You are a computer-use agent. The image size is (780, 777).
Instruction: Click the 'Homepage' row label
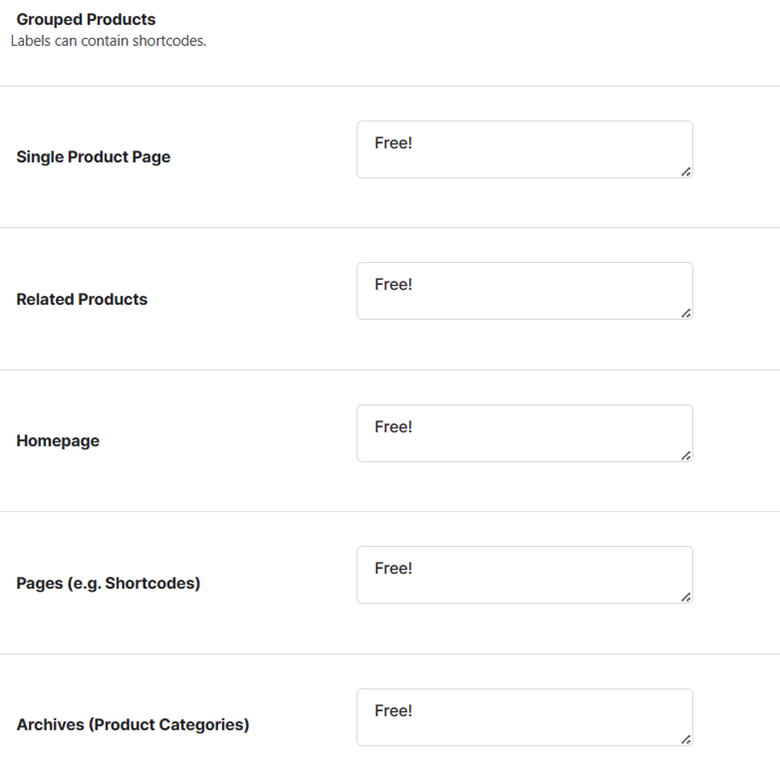[x=58, y=441]
